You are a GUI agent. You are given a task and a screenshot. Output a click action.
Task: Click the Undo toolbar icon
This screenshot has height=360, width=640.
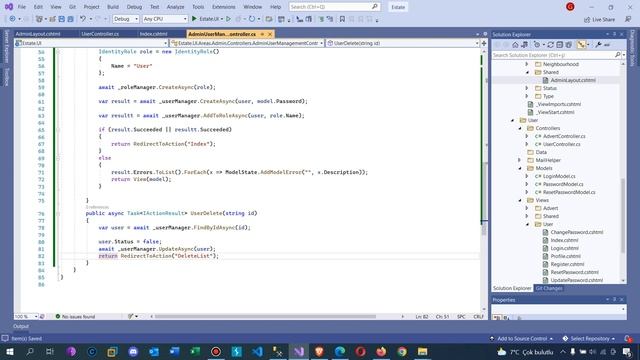[83, 19]
